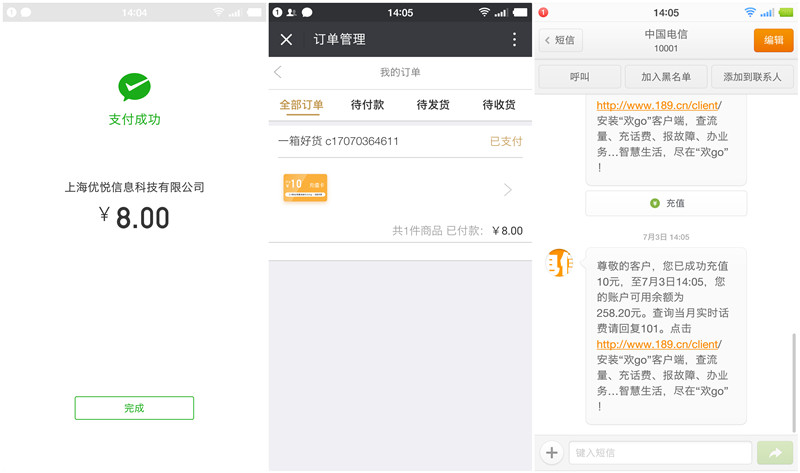Screen dimensions: 800x473
Task: Click the WiFi icon in the order screen status bar
Action: (x=484, y=12)
